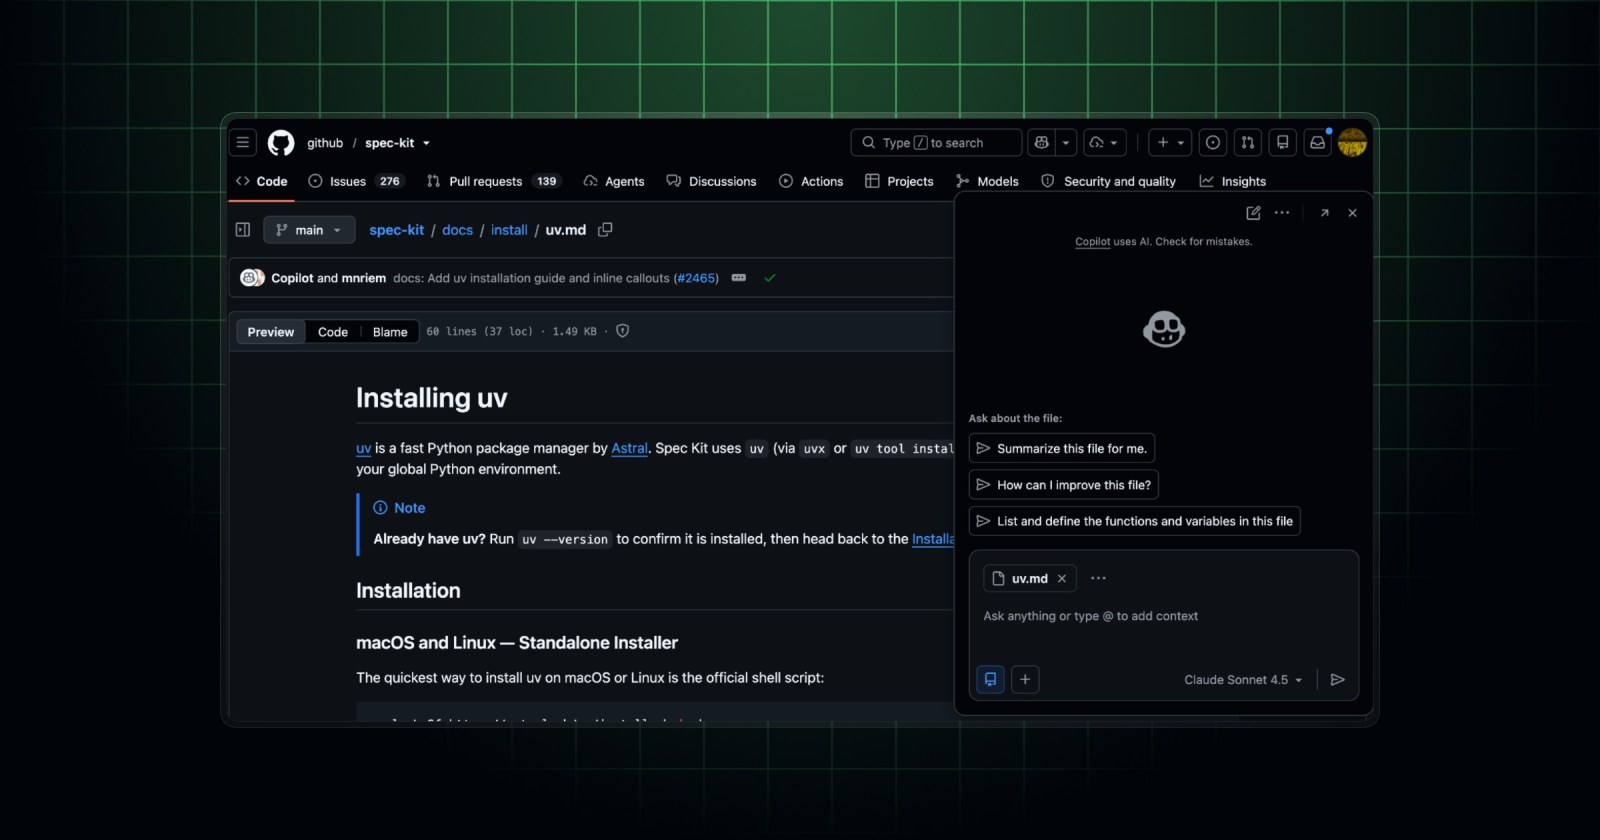
Task: Focus the Ask anything chat input
Action: pyautogui.click(x=1164, y=616)
